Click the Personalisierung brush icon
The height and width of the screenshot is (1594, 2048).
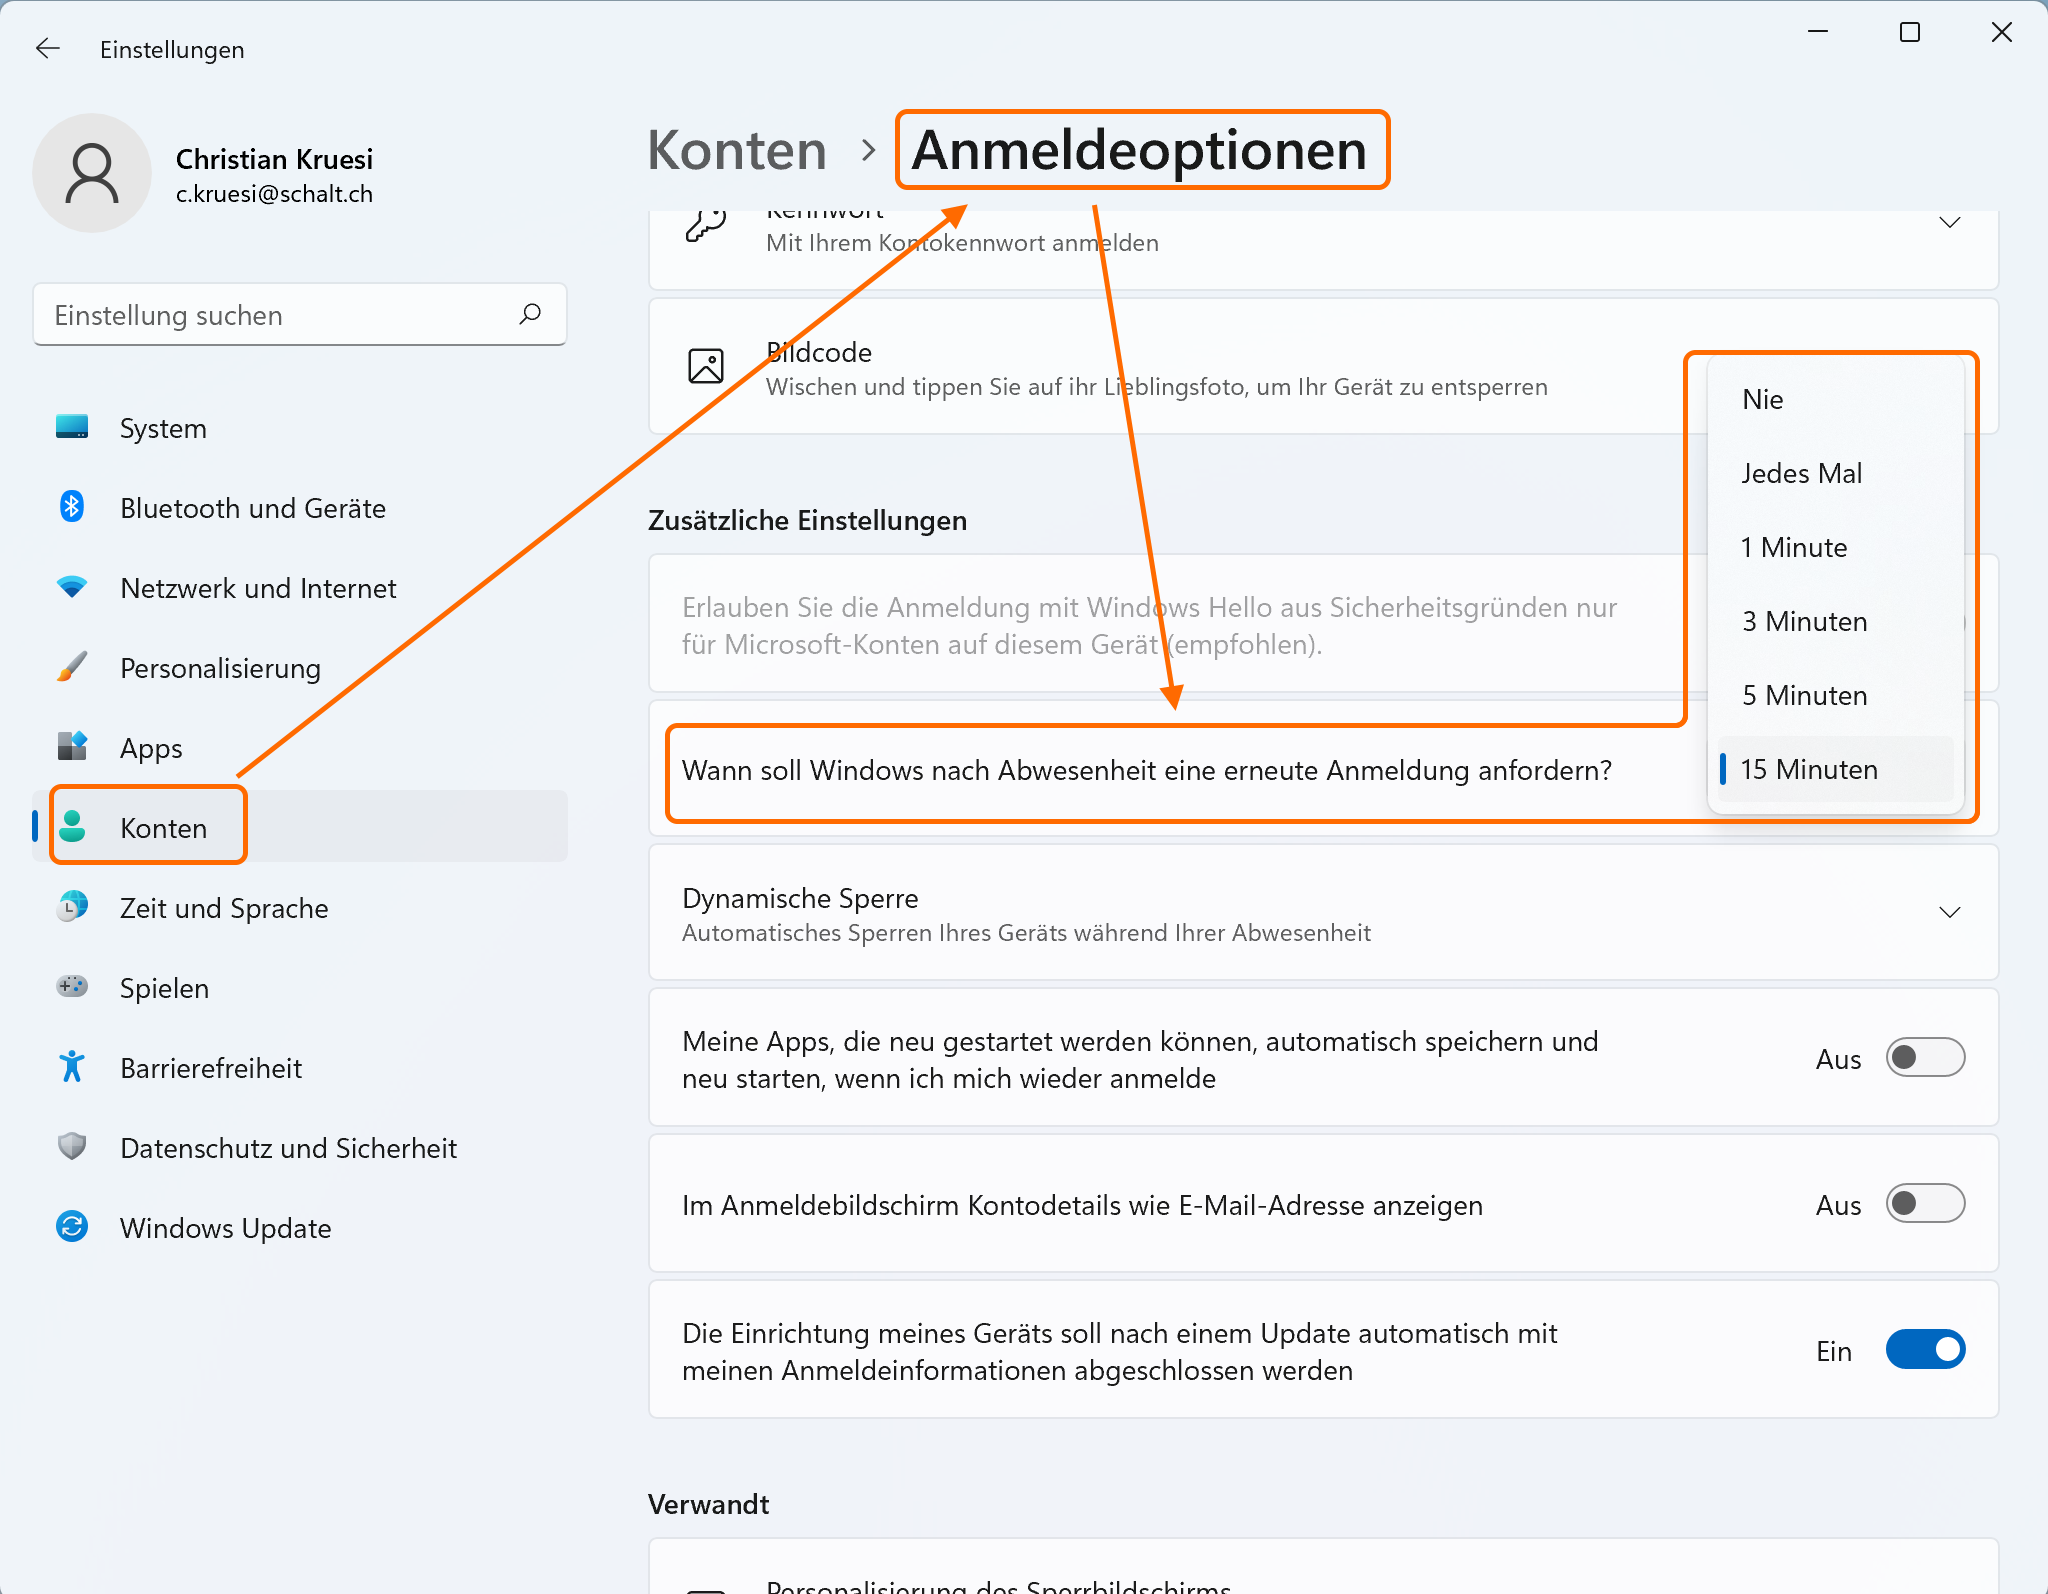(x=72, y=667)
